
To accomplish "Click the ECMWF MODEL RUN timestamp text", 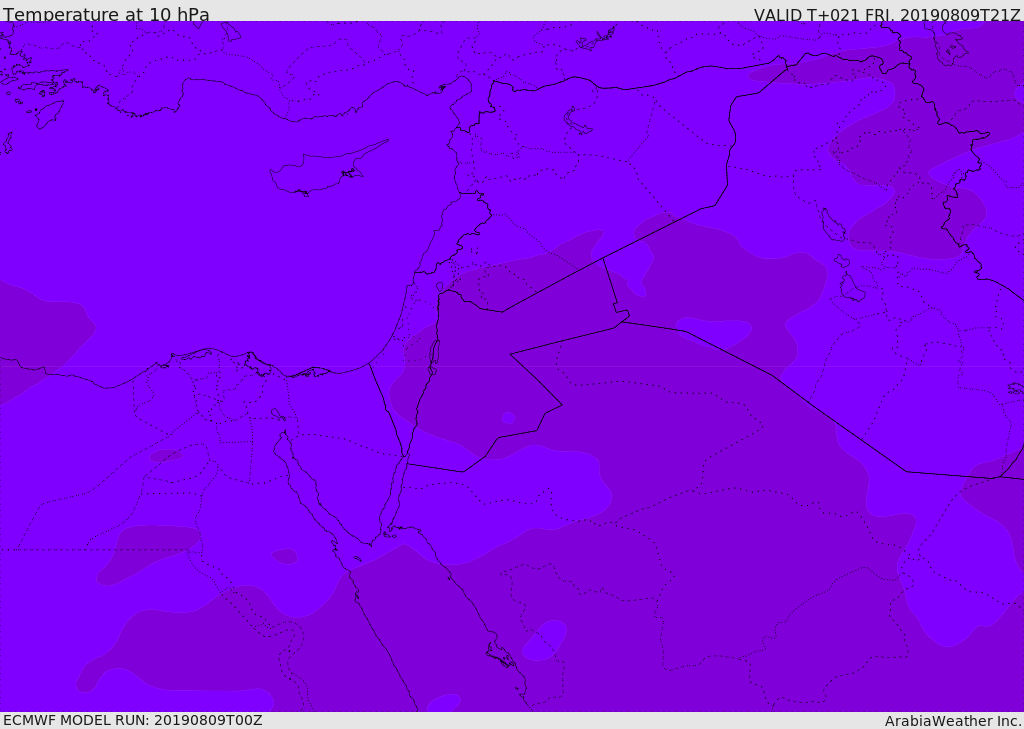I will point(132,720).
